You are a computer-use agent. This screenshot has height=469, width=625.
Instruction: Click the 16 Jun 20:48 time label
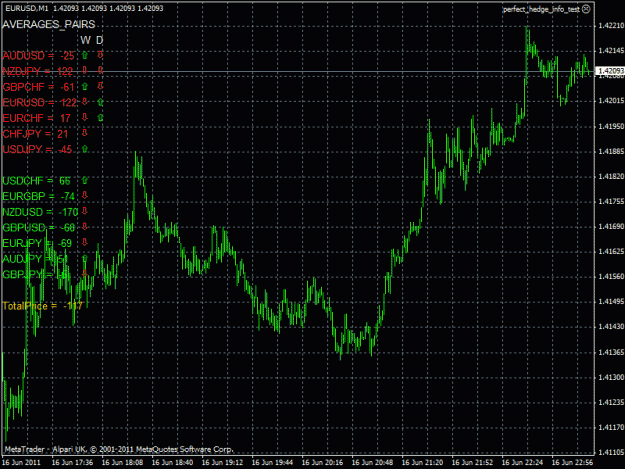372,462
